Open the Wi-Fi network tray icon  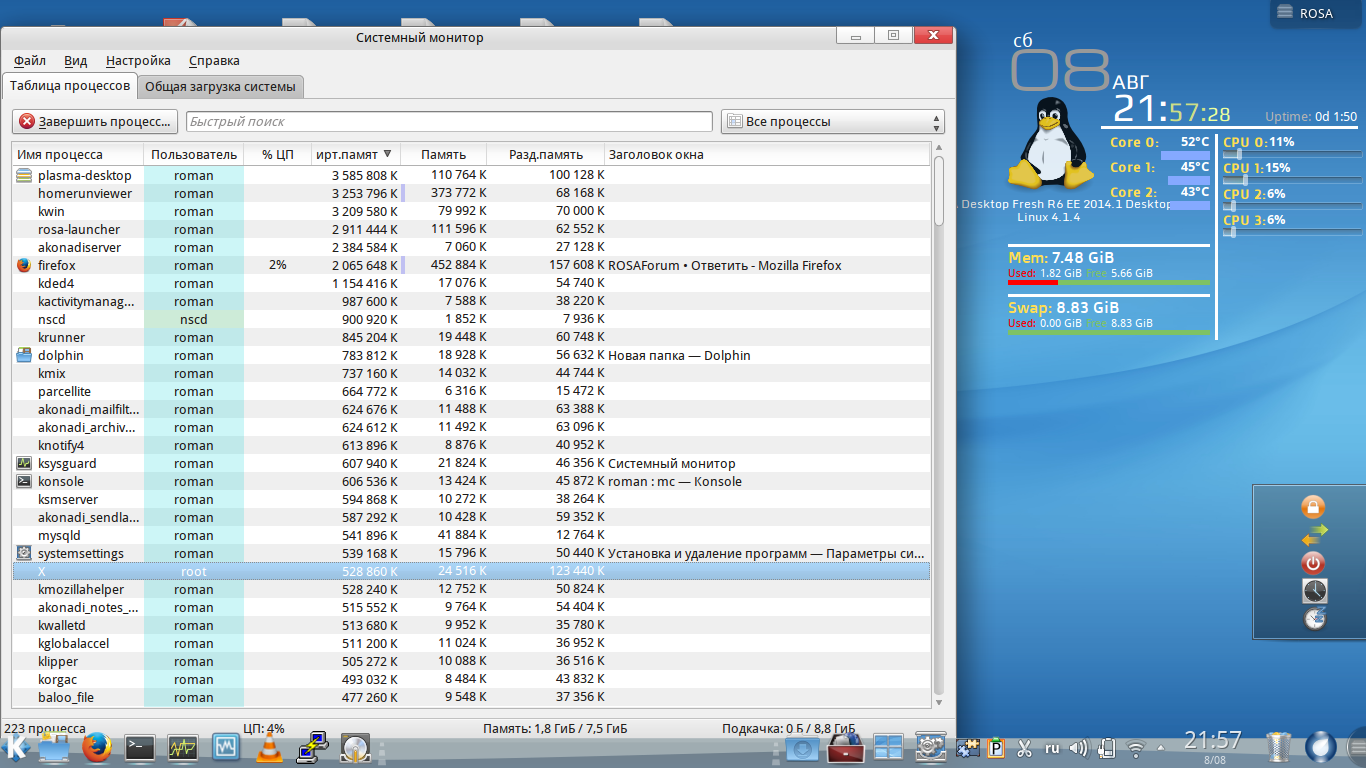[1135, 748]
